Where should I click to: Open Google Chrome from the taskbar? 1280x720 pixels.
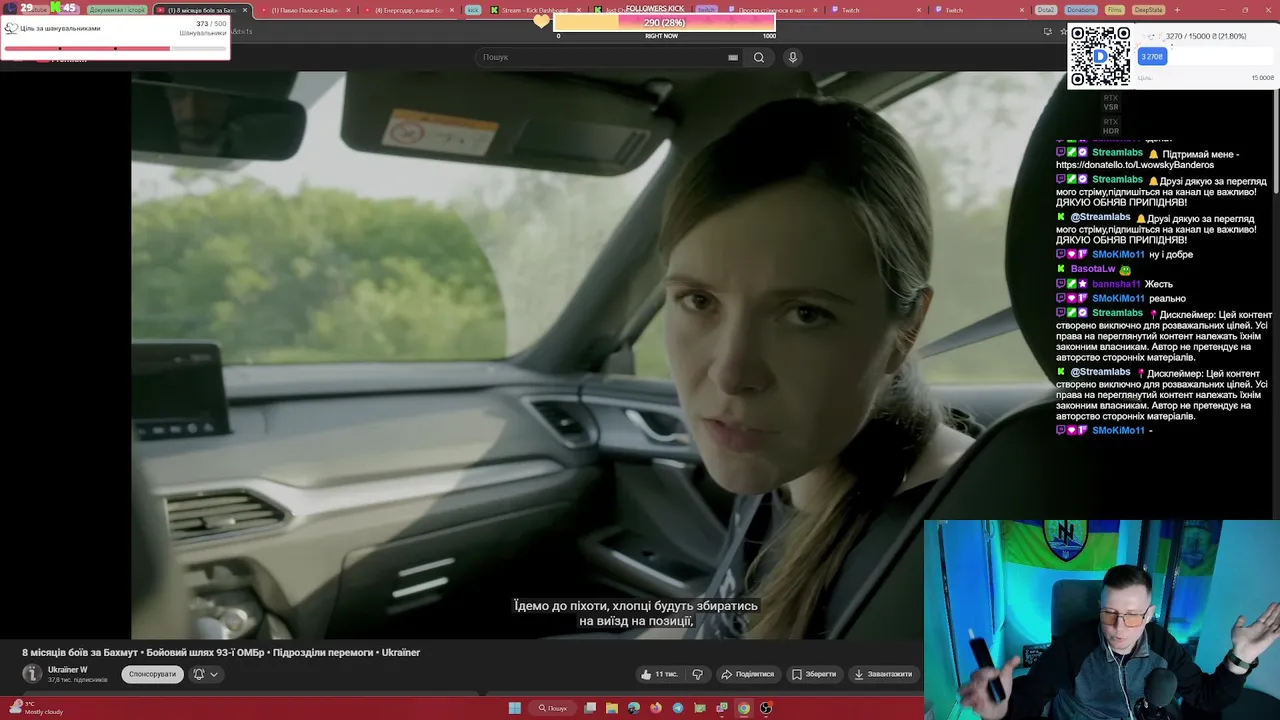point(743,708)
